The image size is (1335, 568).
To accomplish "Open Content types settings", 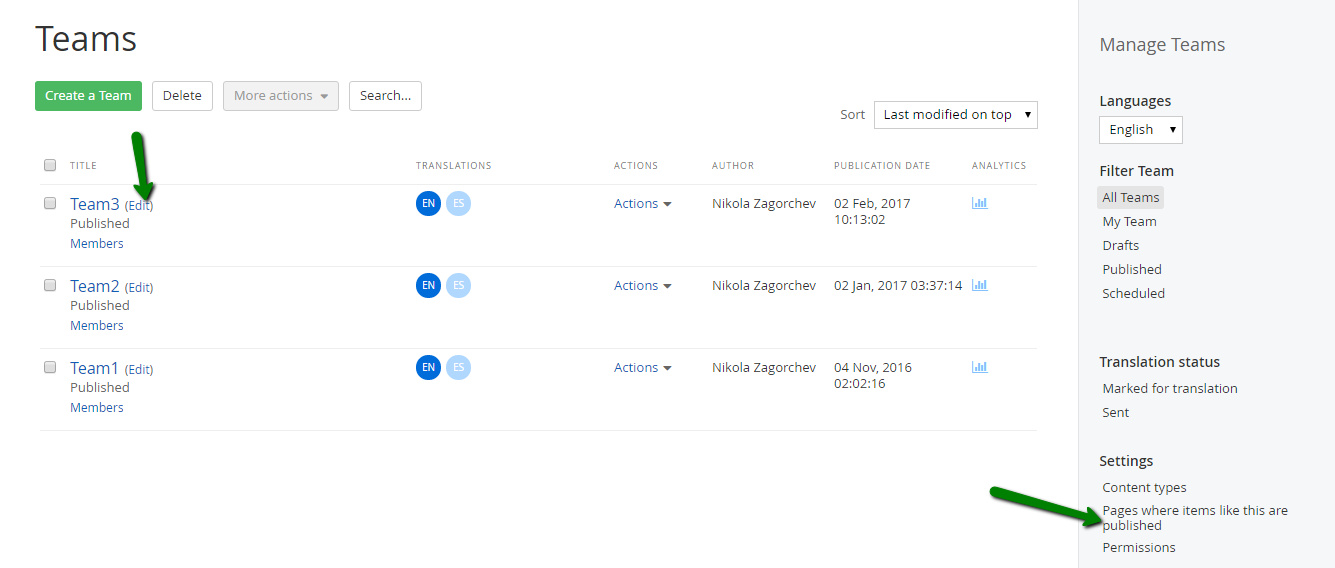I will tap(1144, 487).
